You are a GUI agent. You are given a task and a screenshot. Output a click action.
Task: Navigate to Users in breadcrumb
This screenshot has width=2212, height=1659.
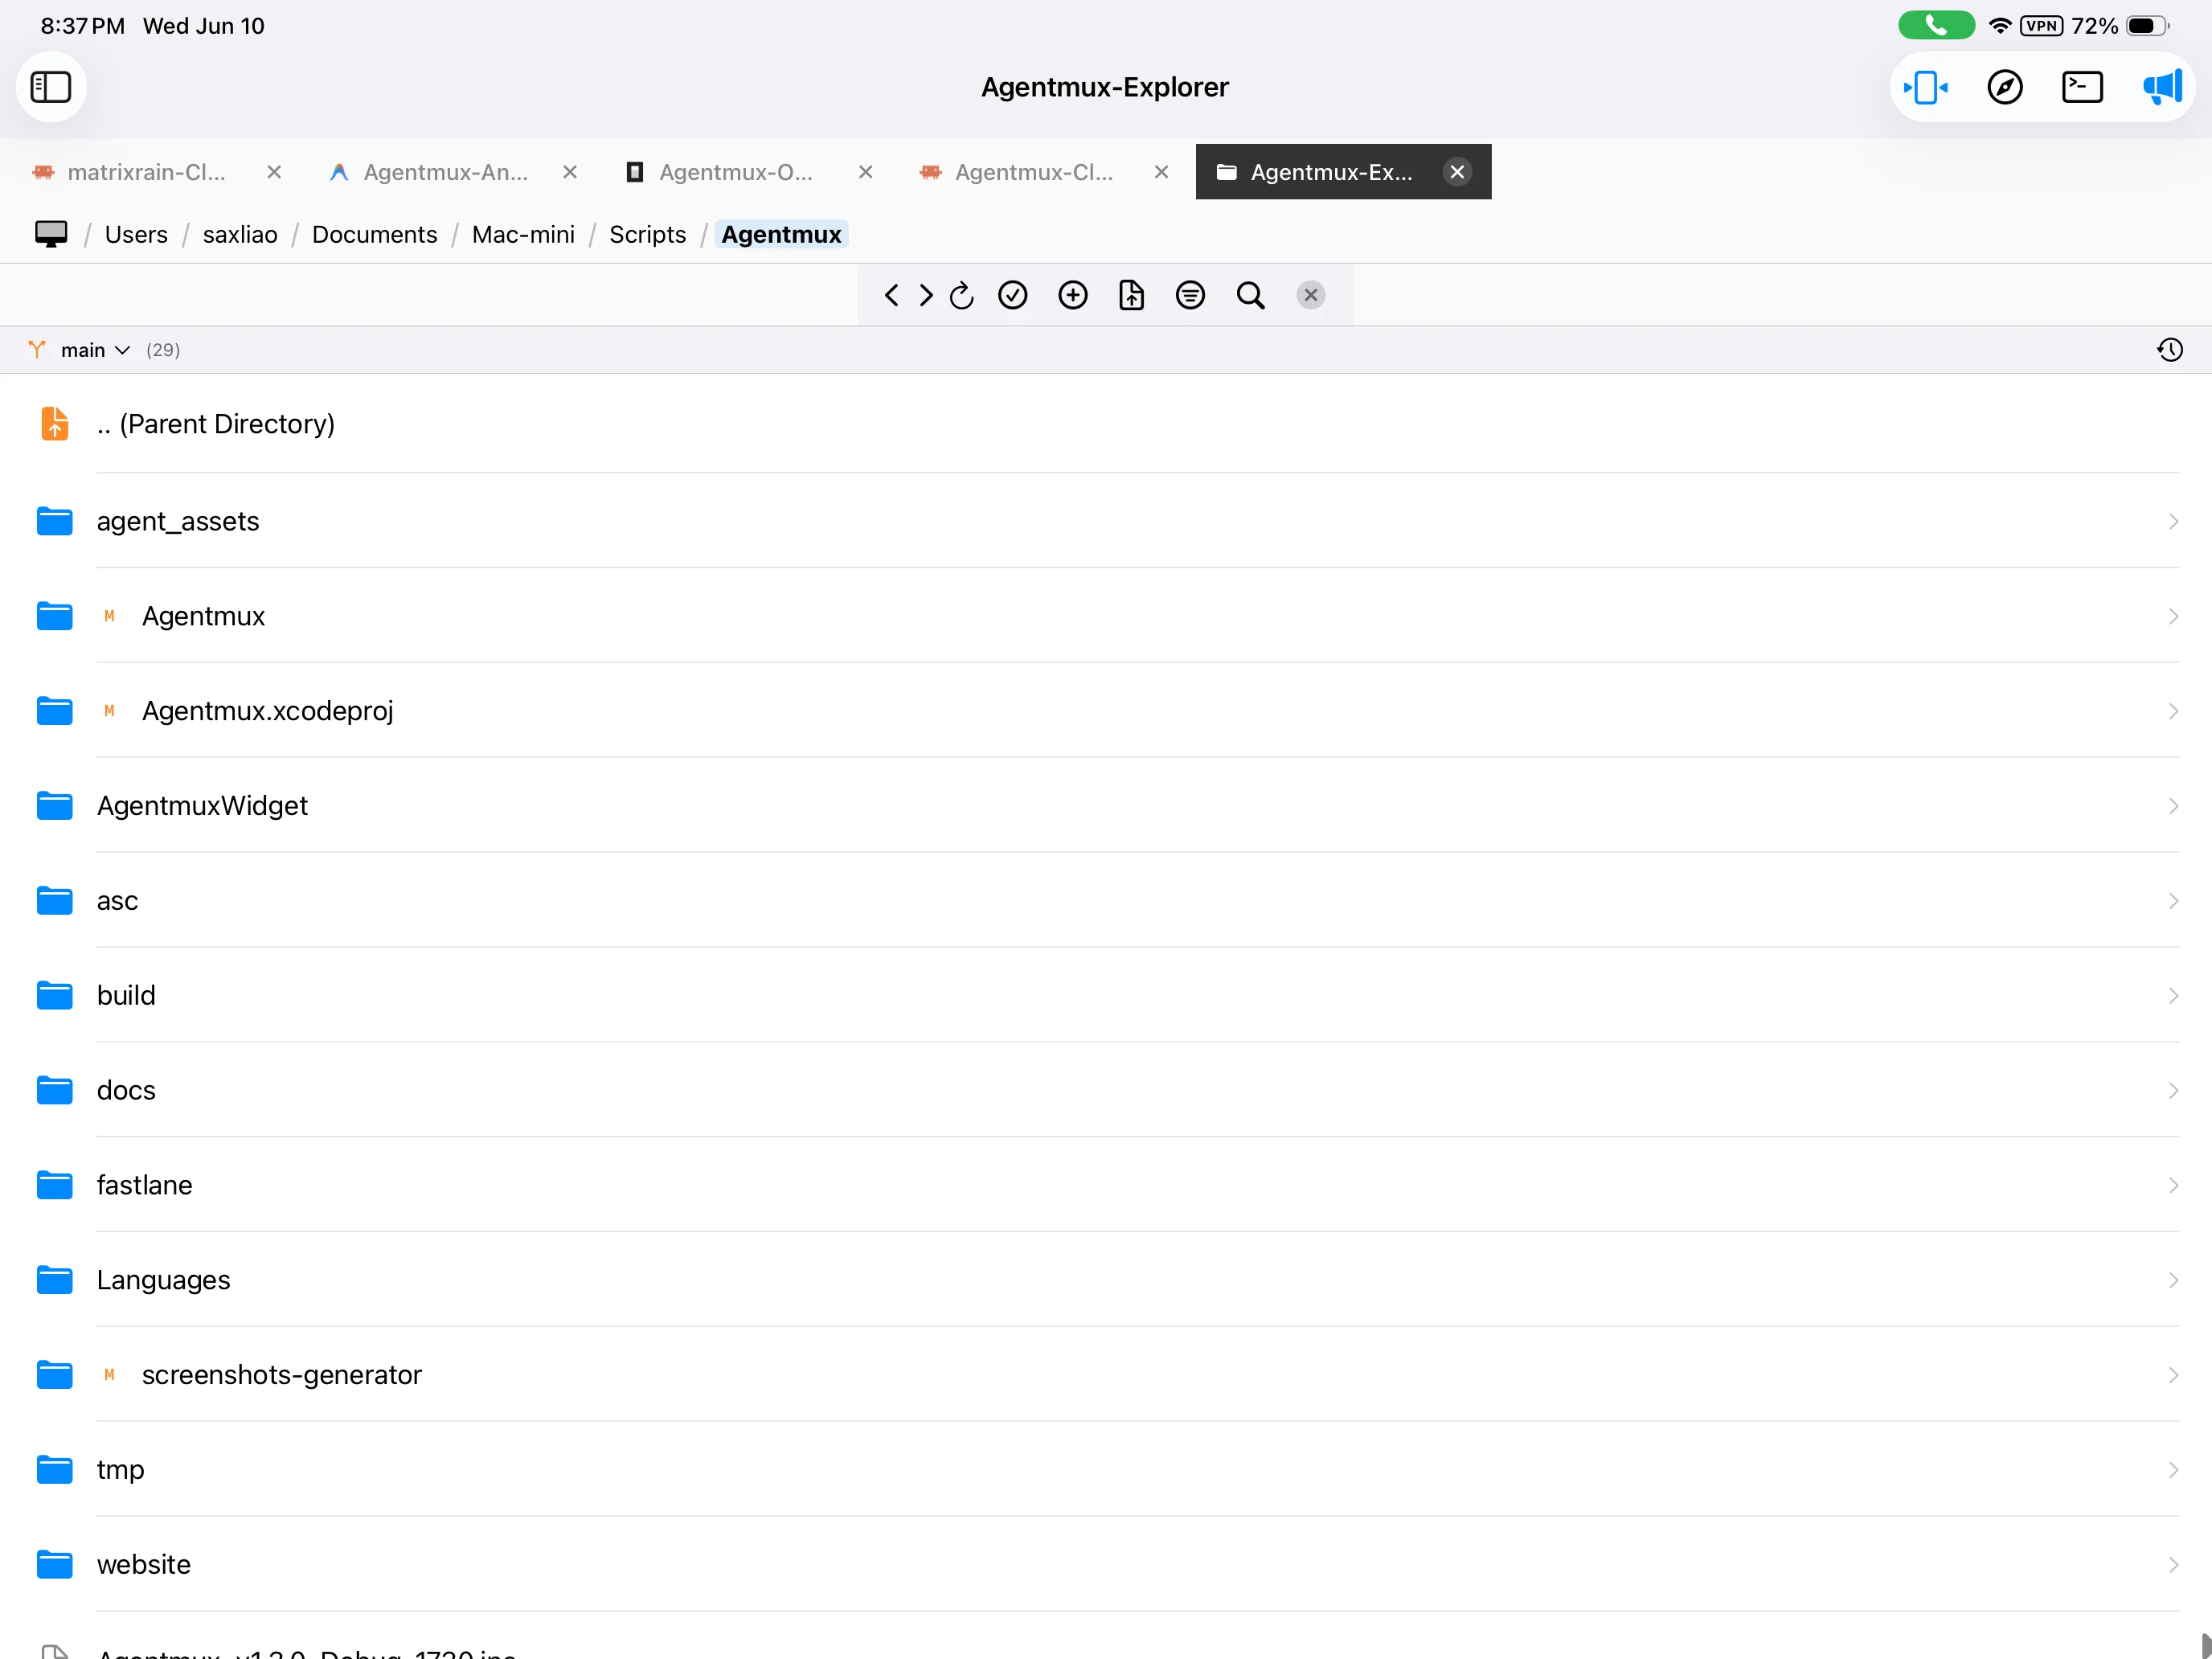136,234
